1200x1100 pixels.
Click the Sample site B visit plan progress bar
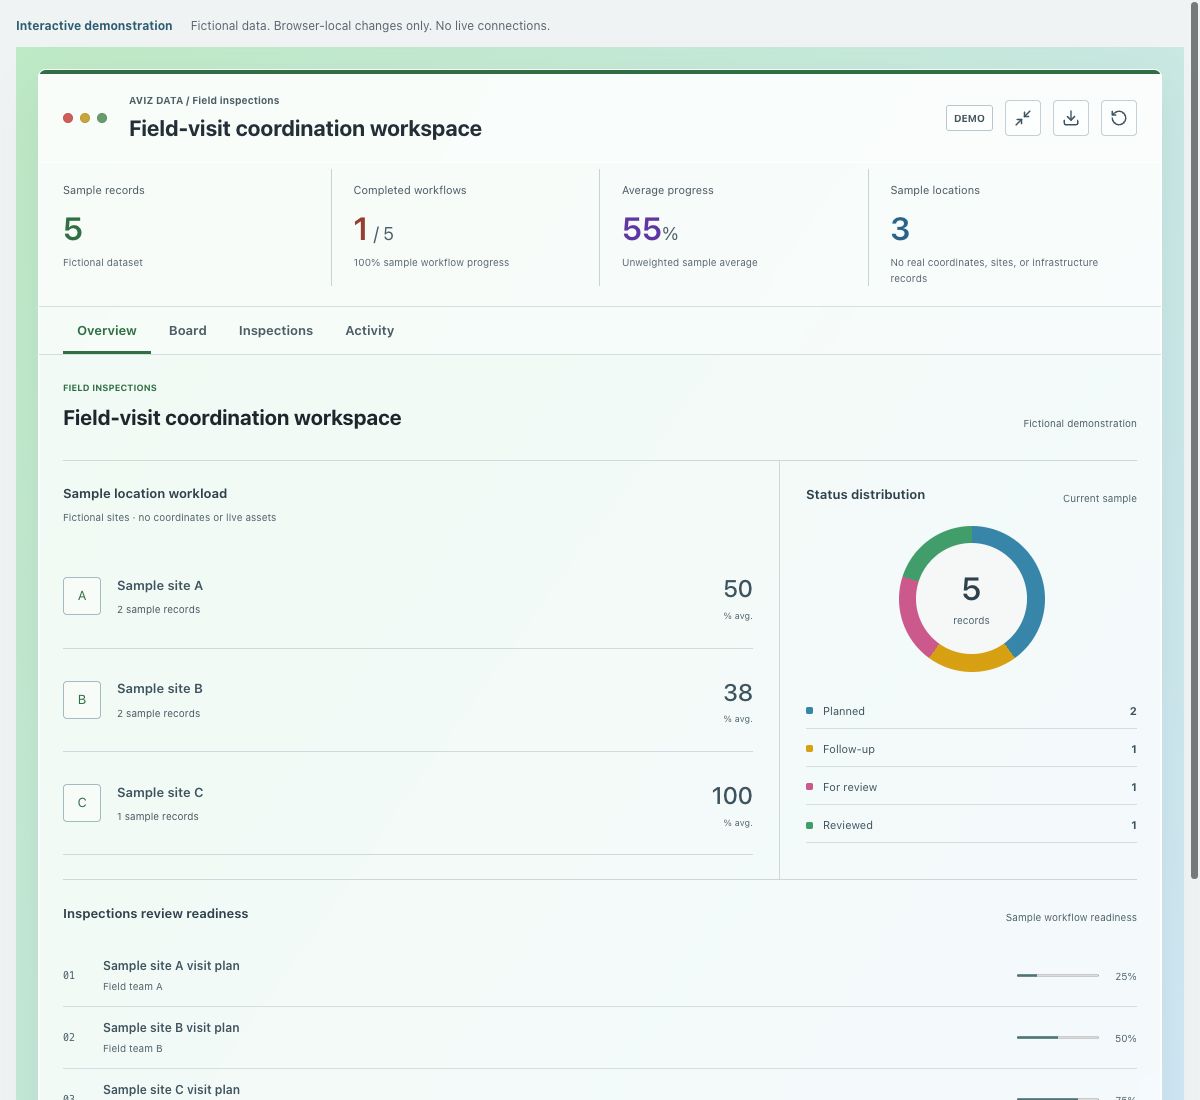[x=1058, y=1038]
